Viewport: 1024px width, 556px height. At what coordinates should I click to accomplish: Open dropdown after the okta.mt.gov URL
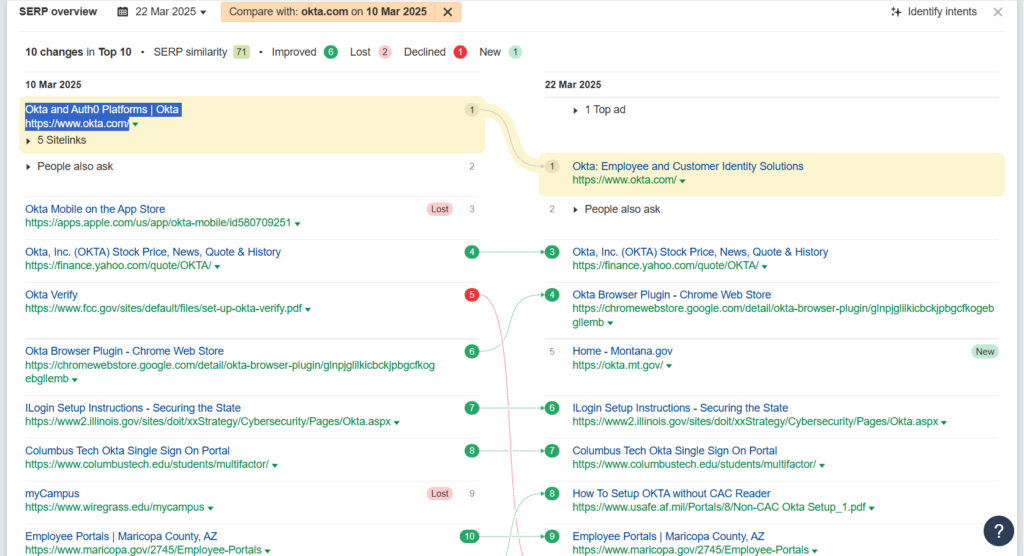pyautogui.click(x=669, y=366)
